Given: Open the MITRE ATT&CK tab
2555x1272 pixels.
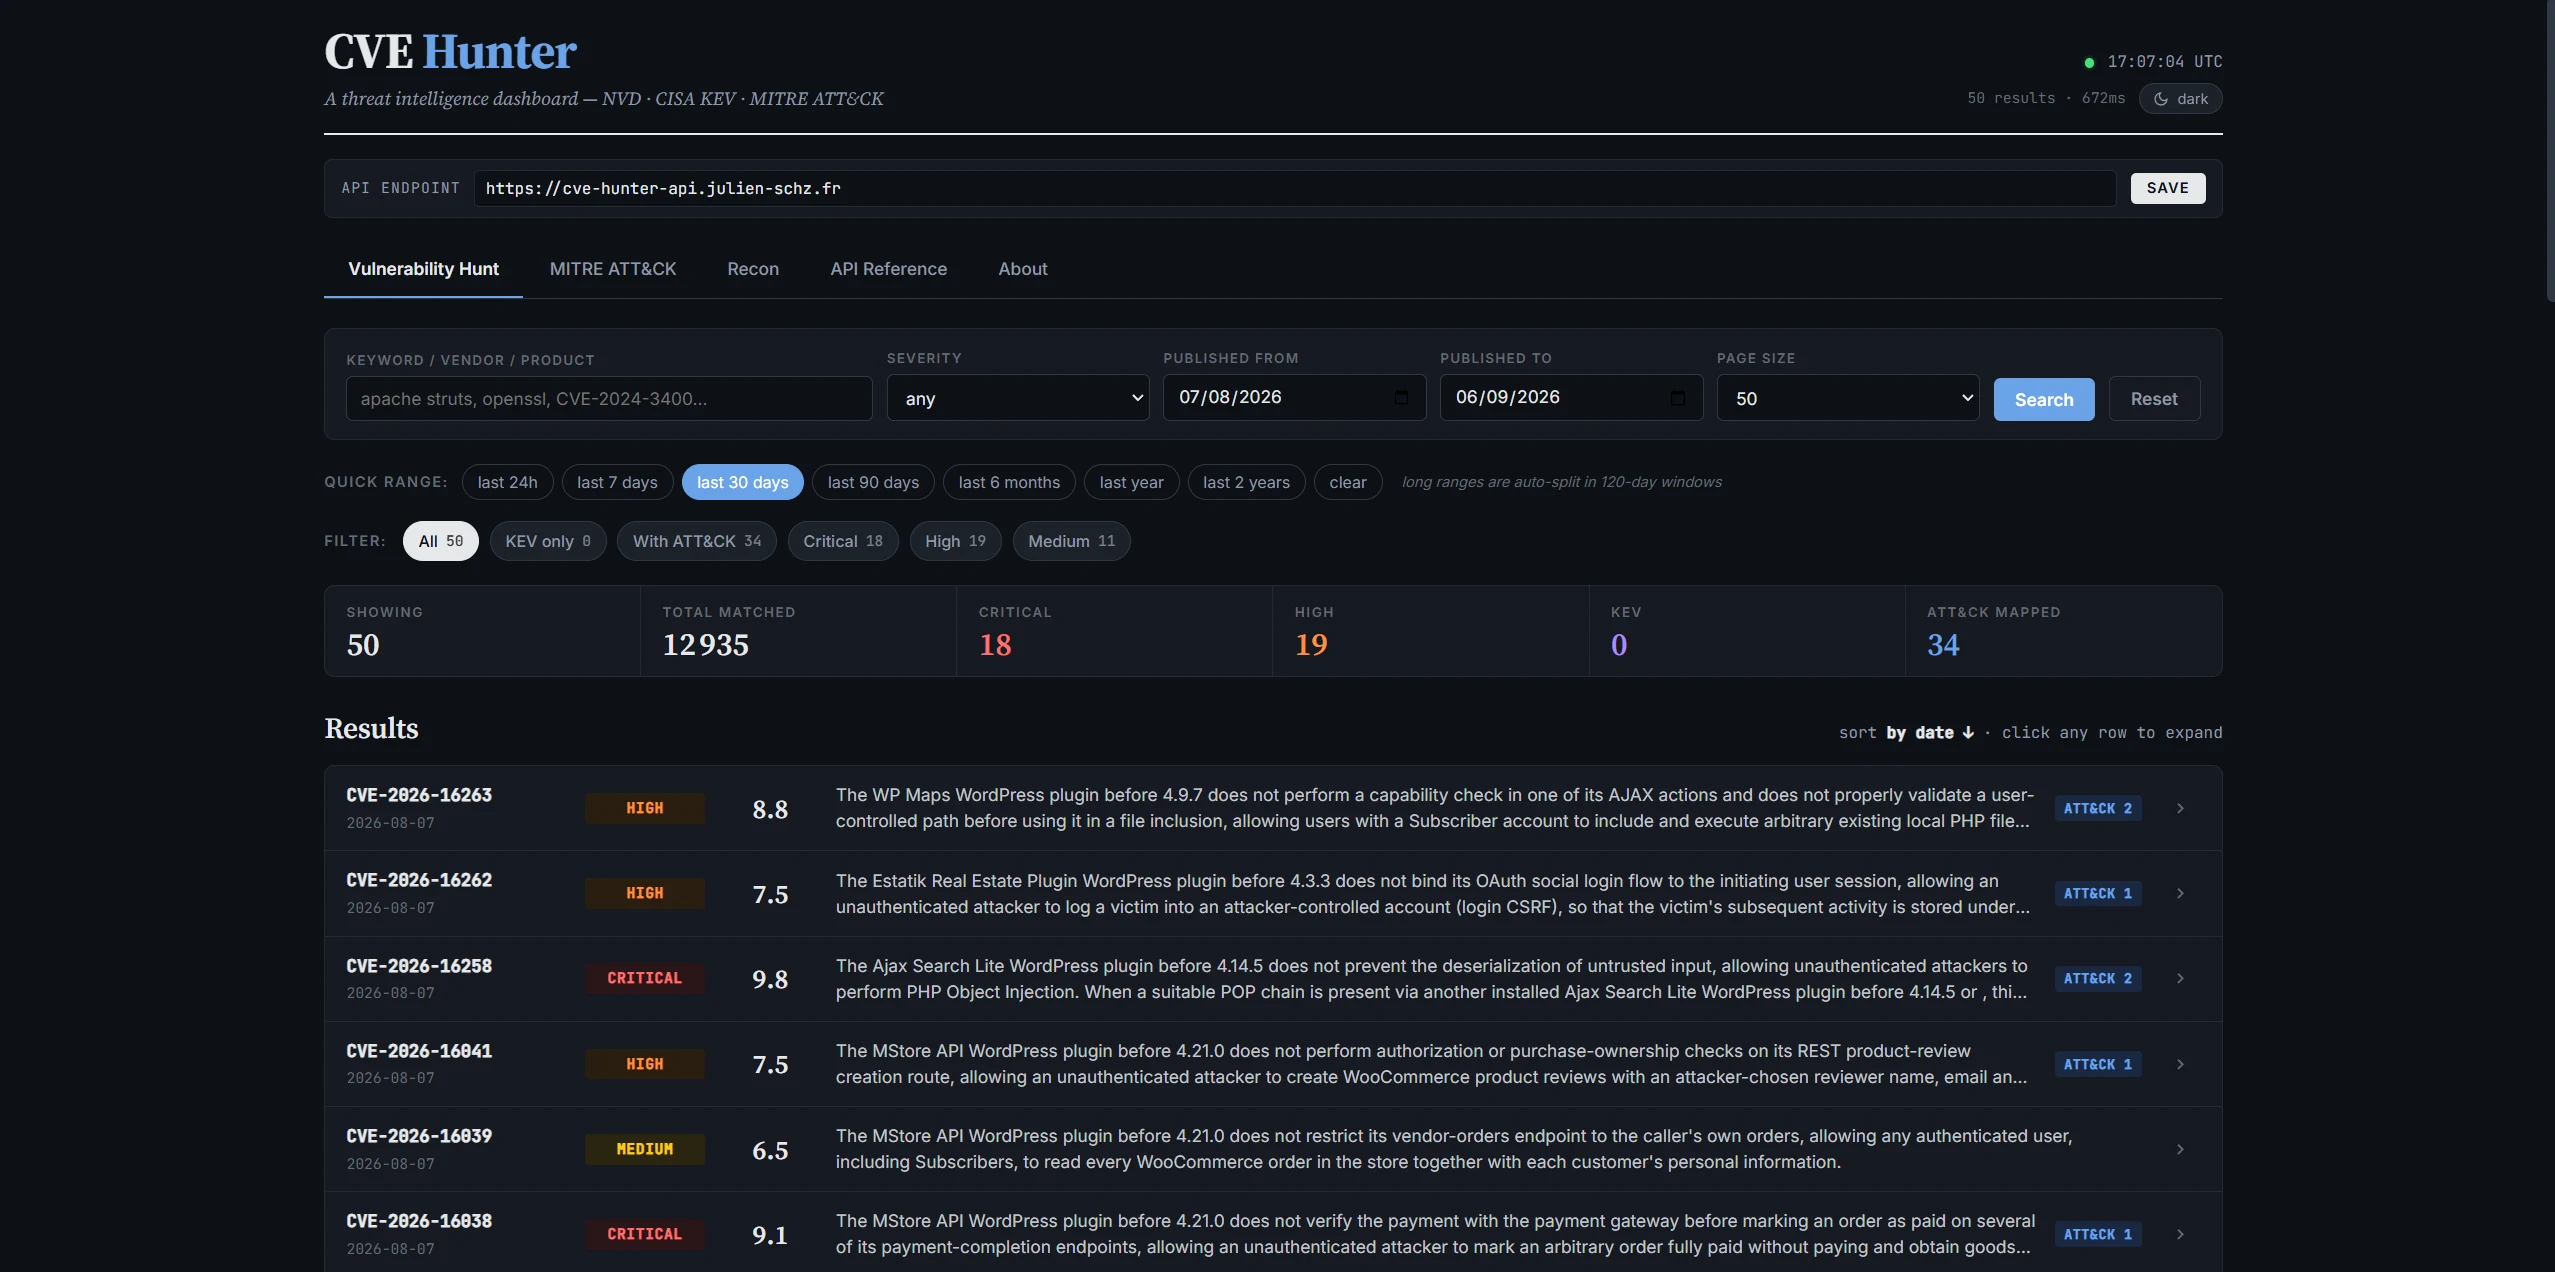Looking at the screenshot, I should point(613,269).
